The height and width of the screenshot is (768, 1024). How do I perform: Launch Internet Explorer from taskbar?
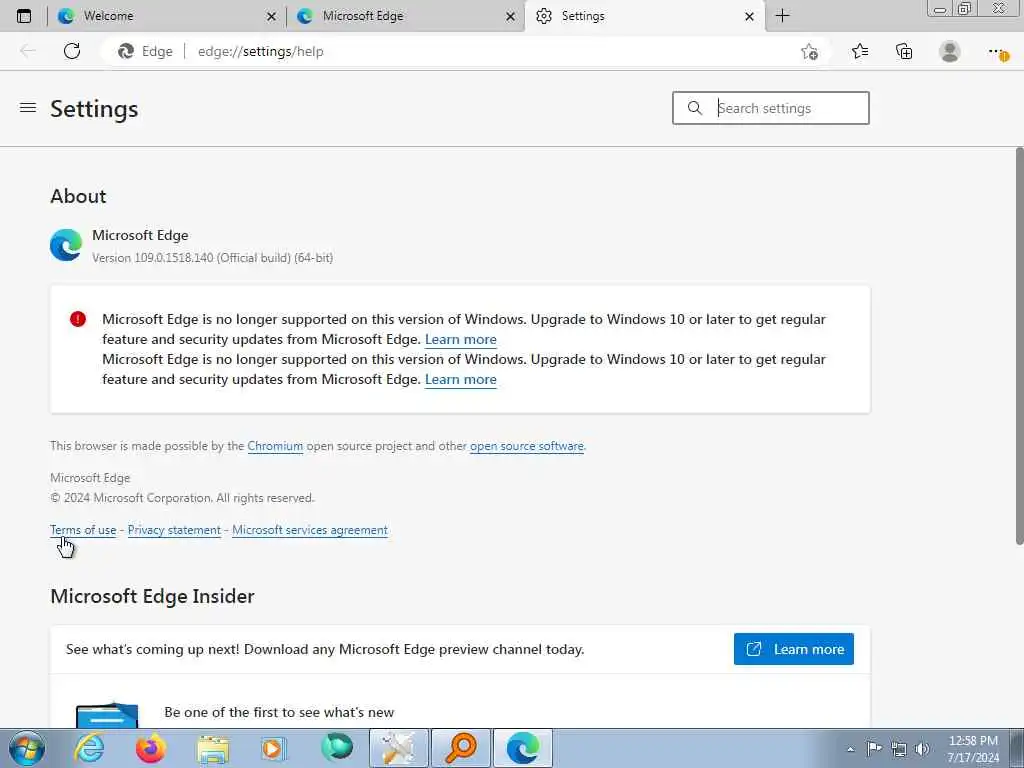point(89,748)
